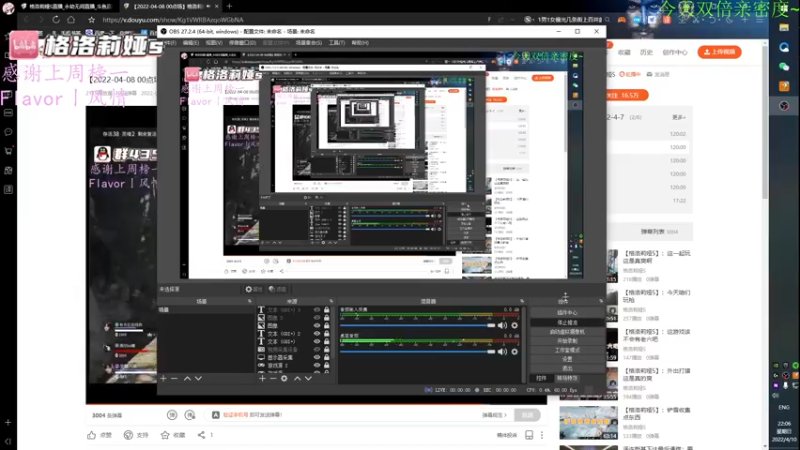Click plus icon at bottom of left sidebar

8,422
